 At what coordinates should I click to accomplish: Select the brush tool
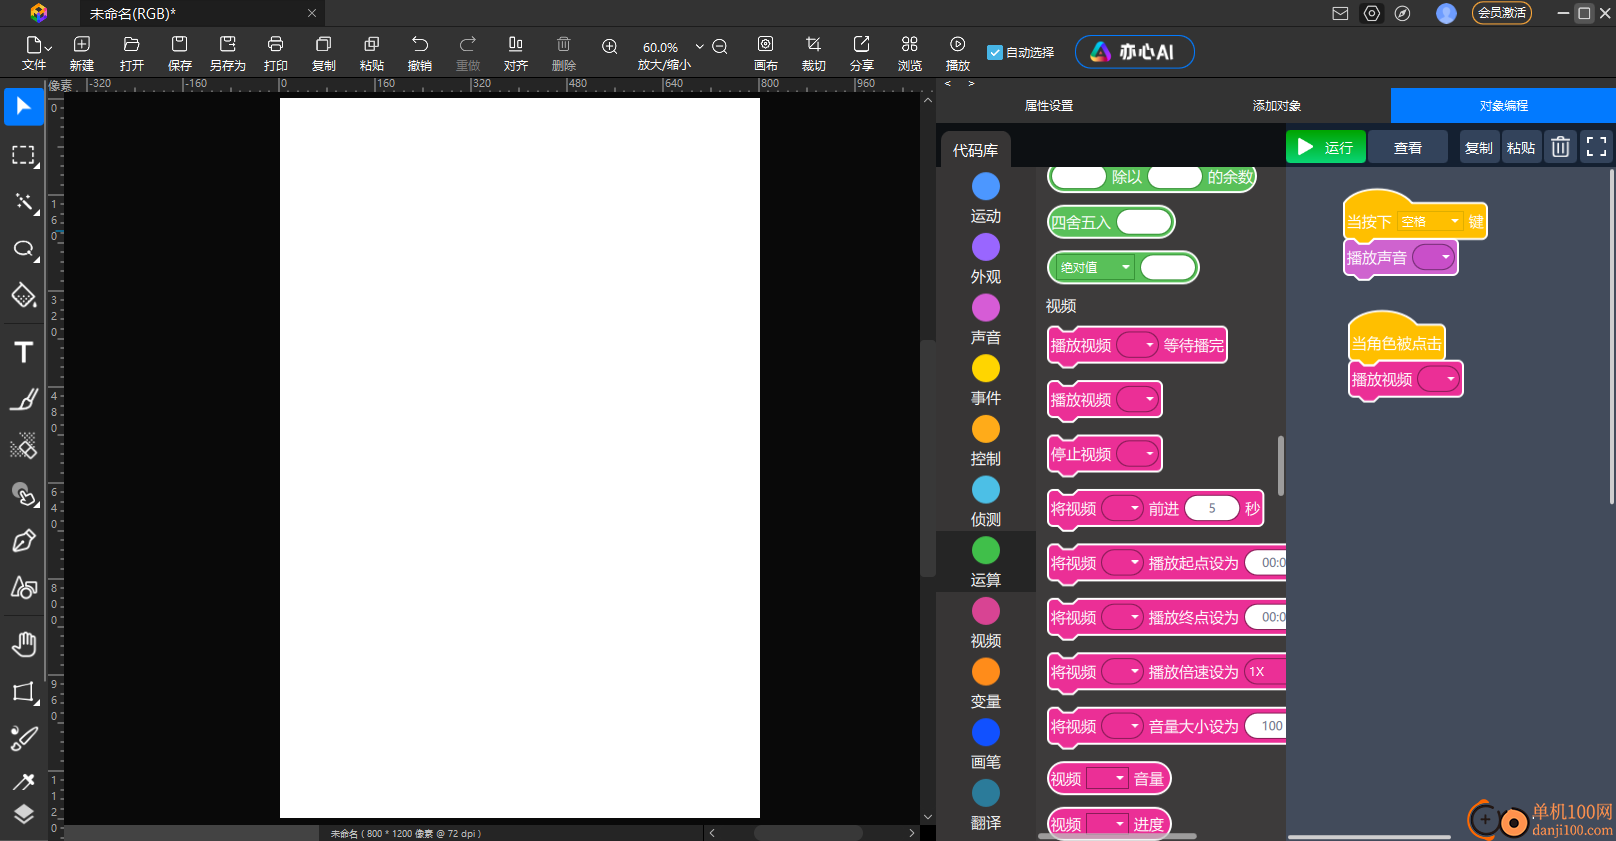(24, 400)
